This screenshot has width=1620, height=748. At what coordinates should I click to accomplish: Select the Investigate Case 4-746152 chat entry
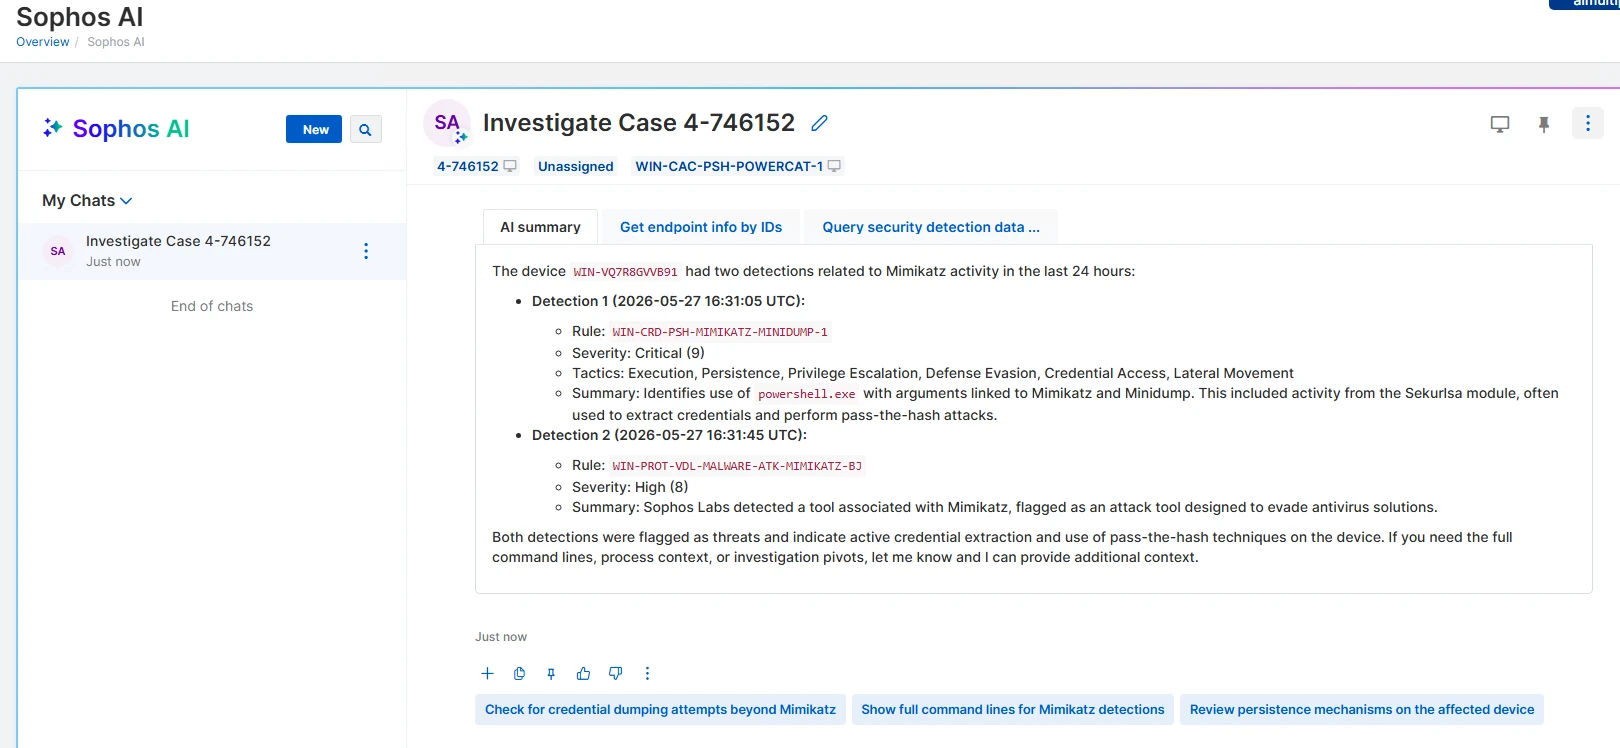(212, 251)
